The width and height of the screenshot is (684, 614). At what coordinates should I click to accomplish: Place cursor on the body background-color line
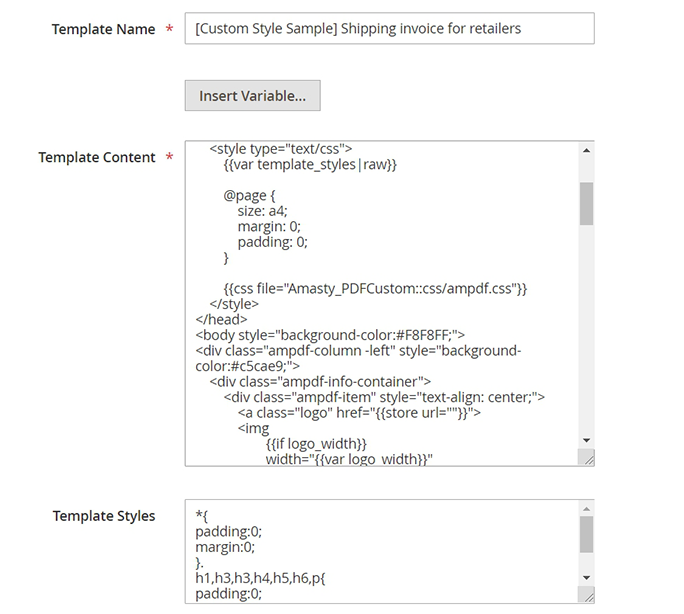[330, 334]
